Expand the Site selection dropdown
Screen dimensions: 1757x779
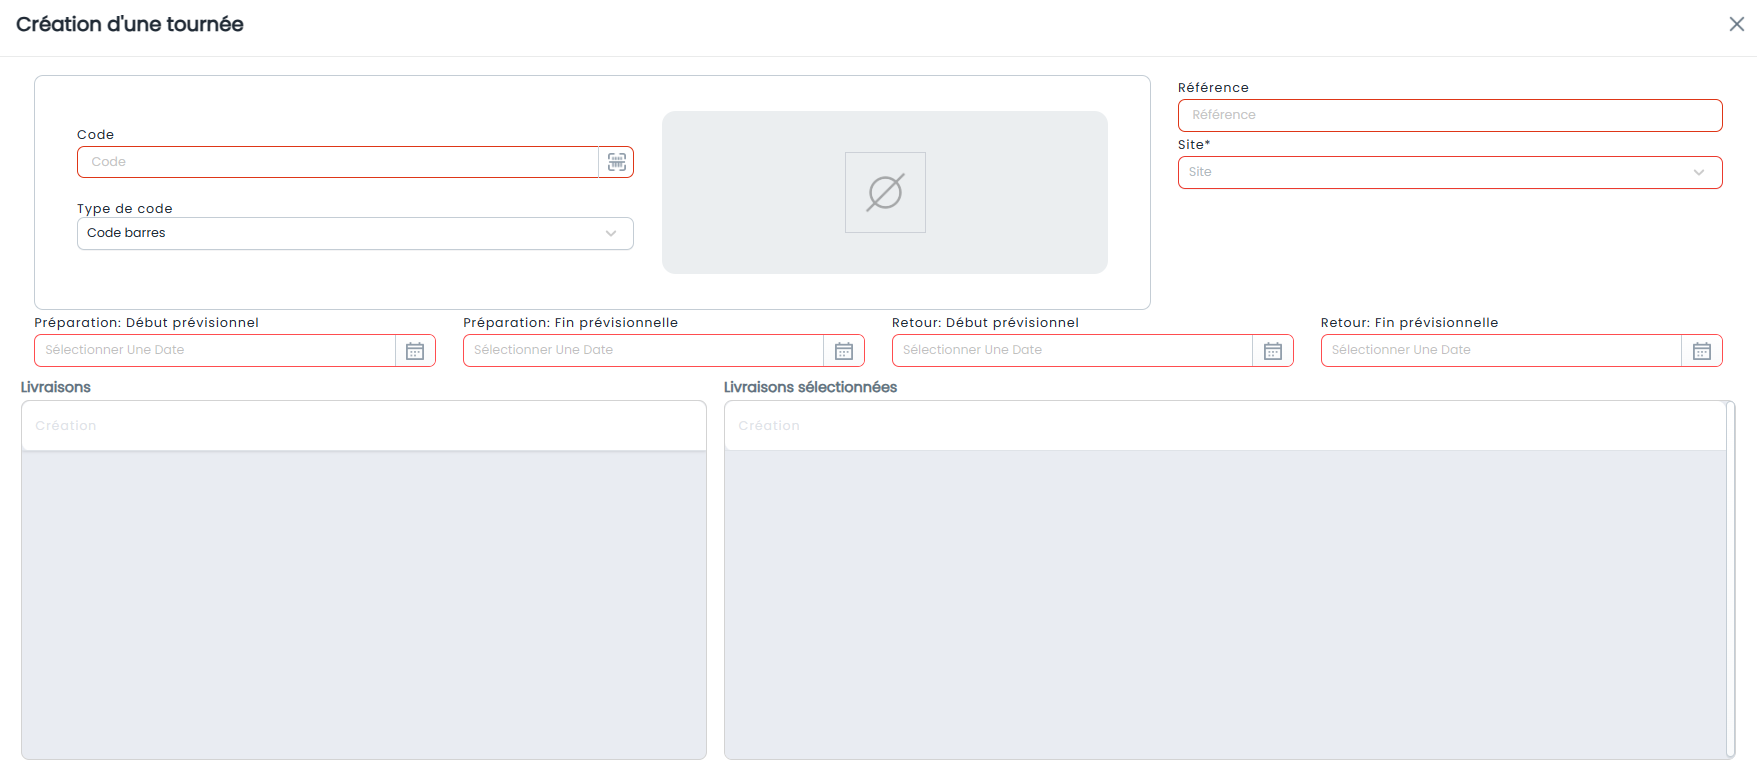[x=1450, y=172]
